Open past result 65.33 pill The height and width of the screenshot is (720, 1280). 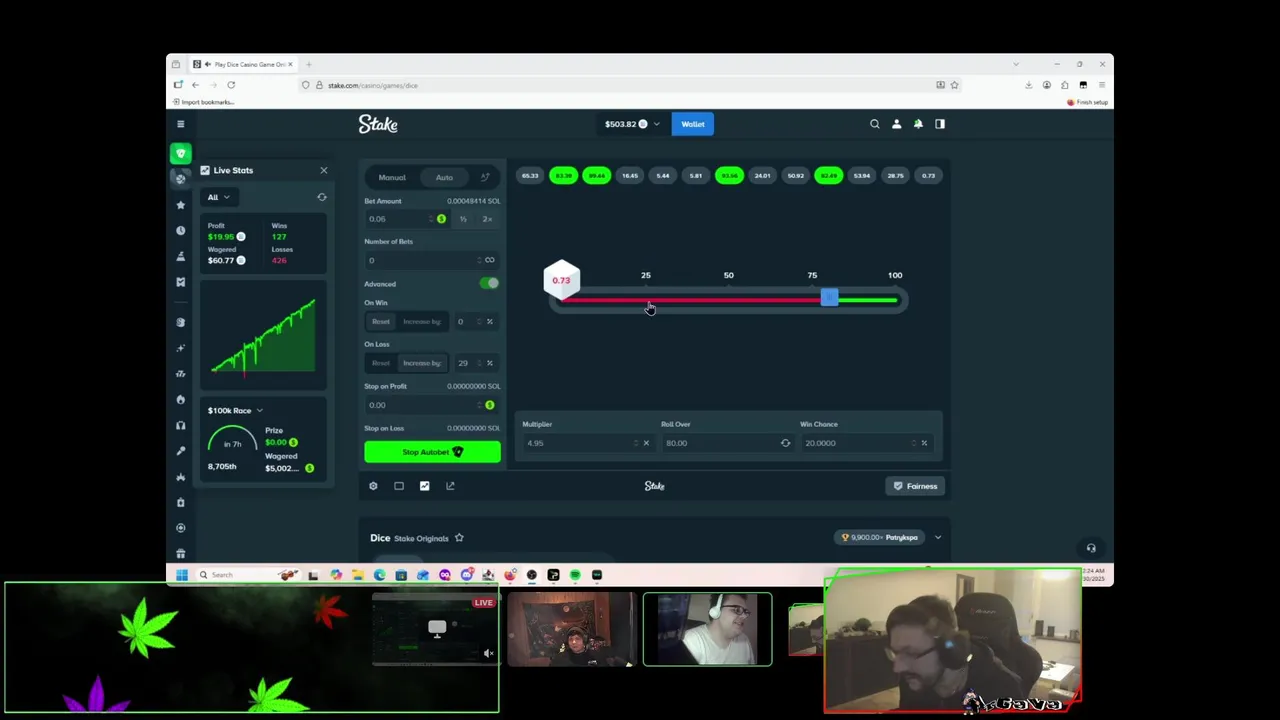pos(530,176)
